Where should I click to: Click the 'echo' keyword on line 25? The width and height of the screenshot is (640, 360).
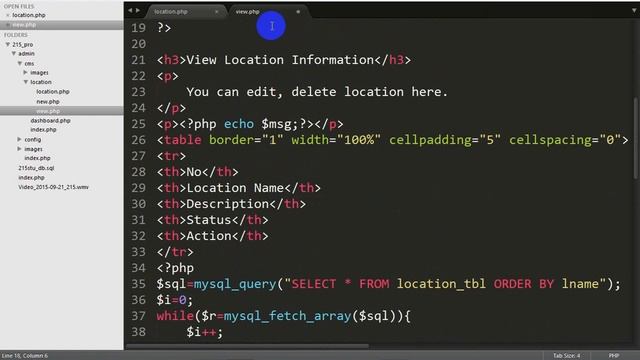(x=239, y=124)
